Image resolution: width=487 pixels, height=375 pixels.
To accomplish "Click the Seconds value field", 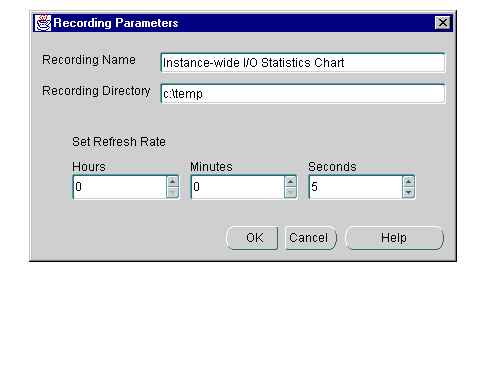I will (356, 187).
